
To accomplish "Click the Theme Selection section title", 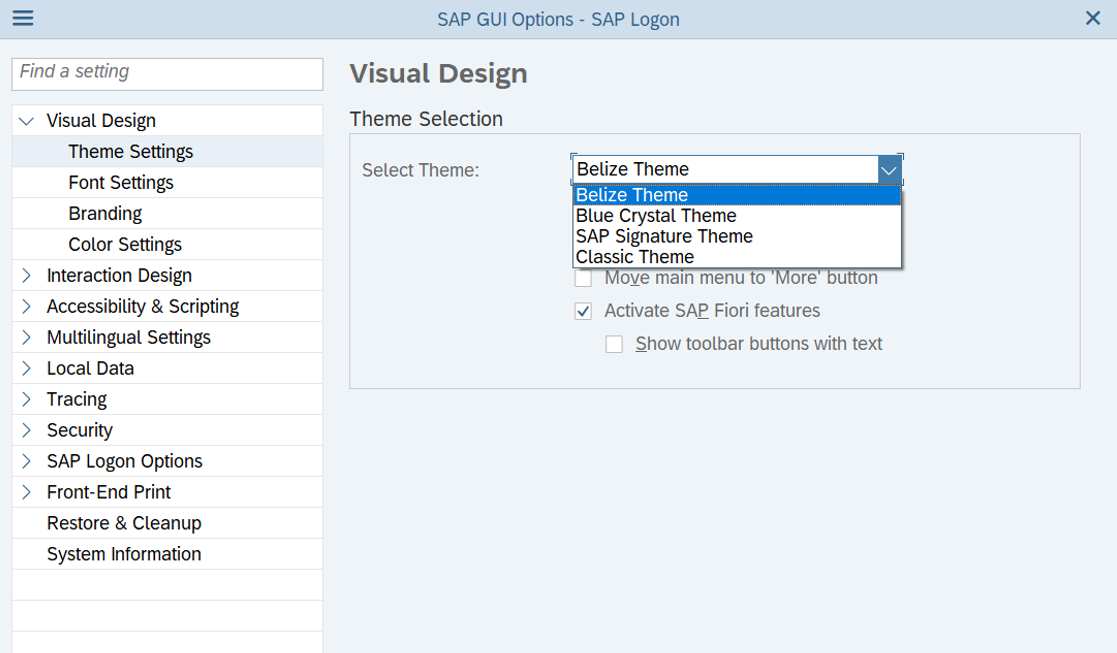I will coord(426,119).
